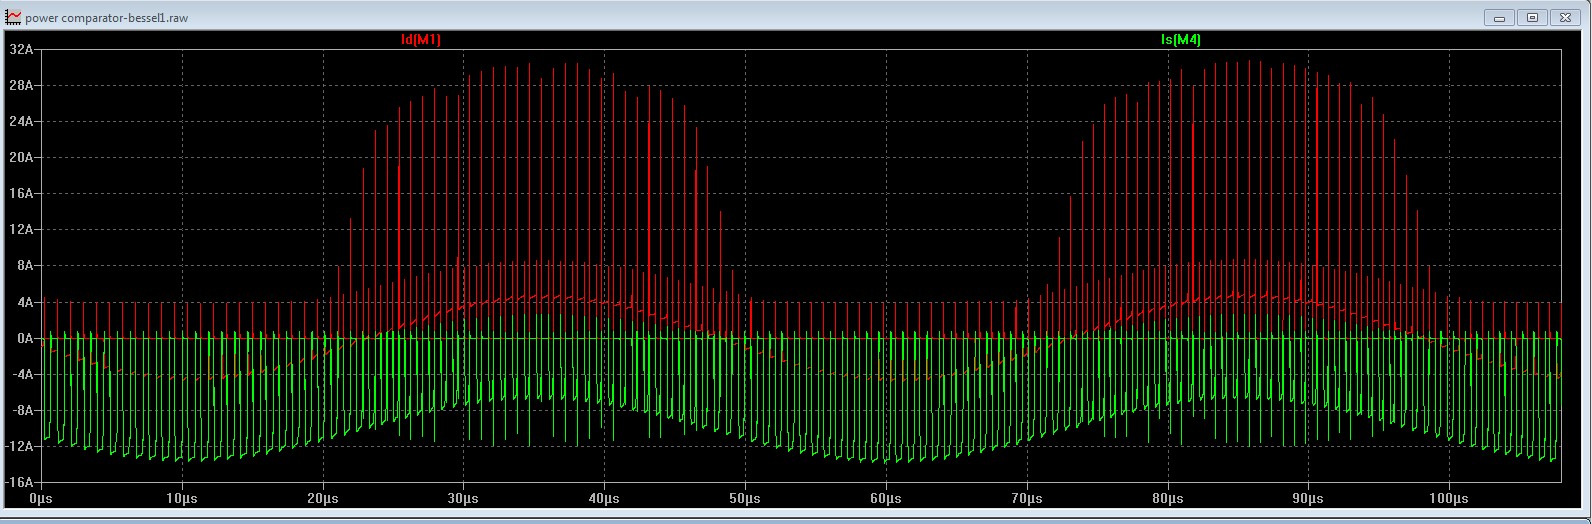Click the 28A vertical axis label
Image resolution: width=1592 pixels, height=524 pixels.
(x=22, y=85)
